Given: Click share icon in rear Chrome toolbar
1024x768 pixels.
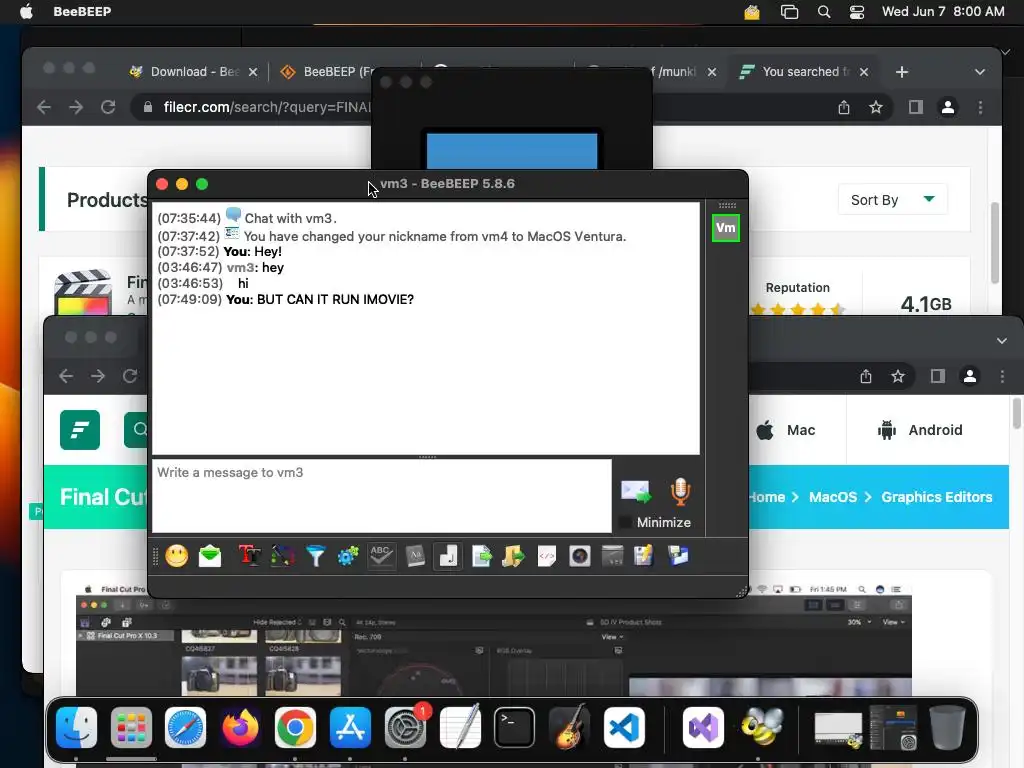Looking at the screenshot, I should click(x=844, y=107).
